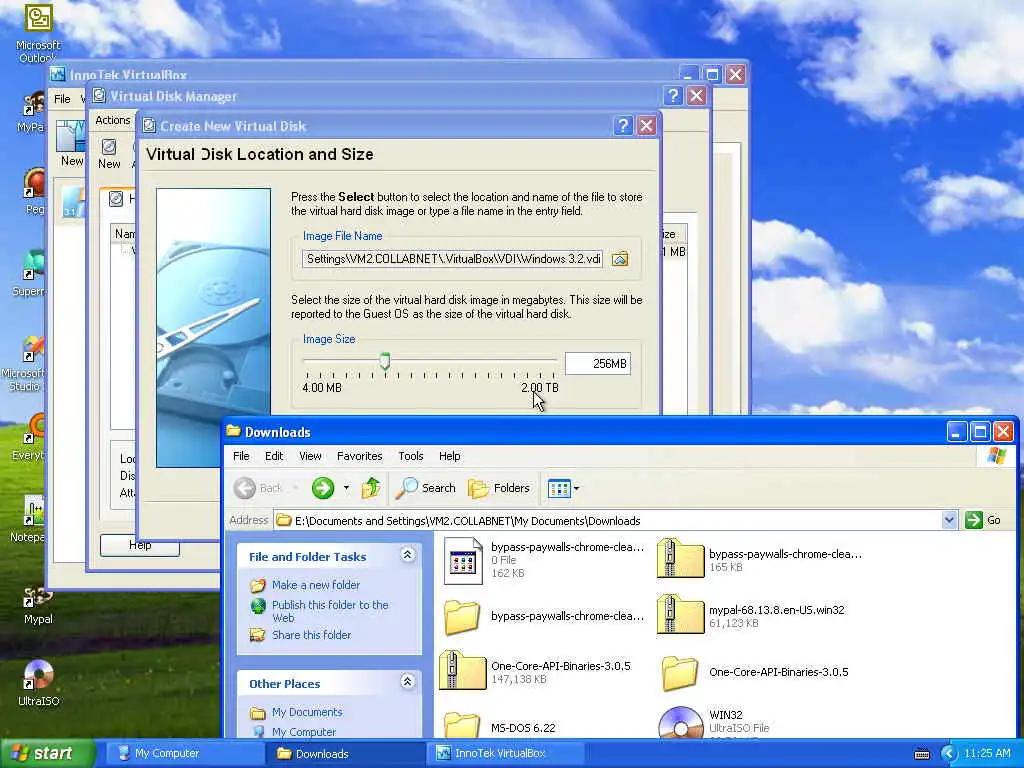Click the Go button beside the address bar
This screenshot has width=1024, height=768.
tap(983, 520)
